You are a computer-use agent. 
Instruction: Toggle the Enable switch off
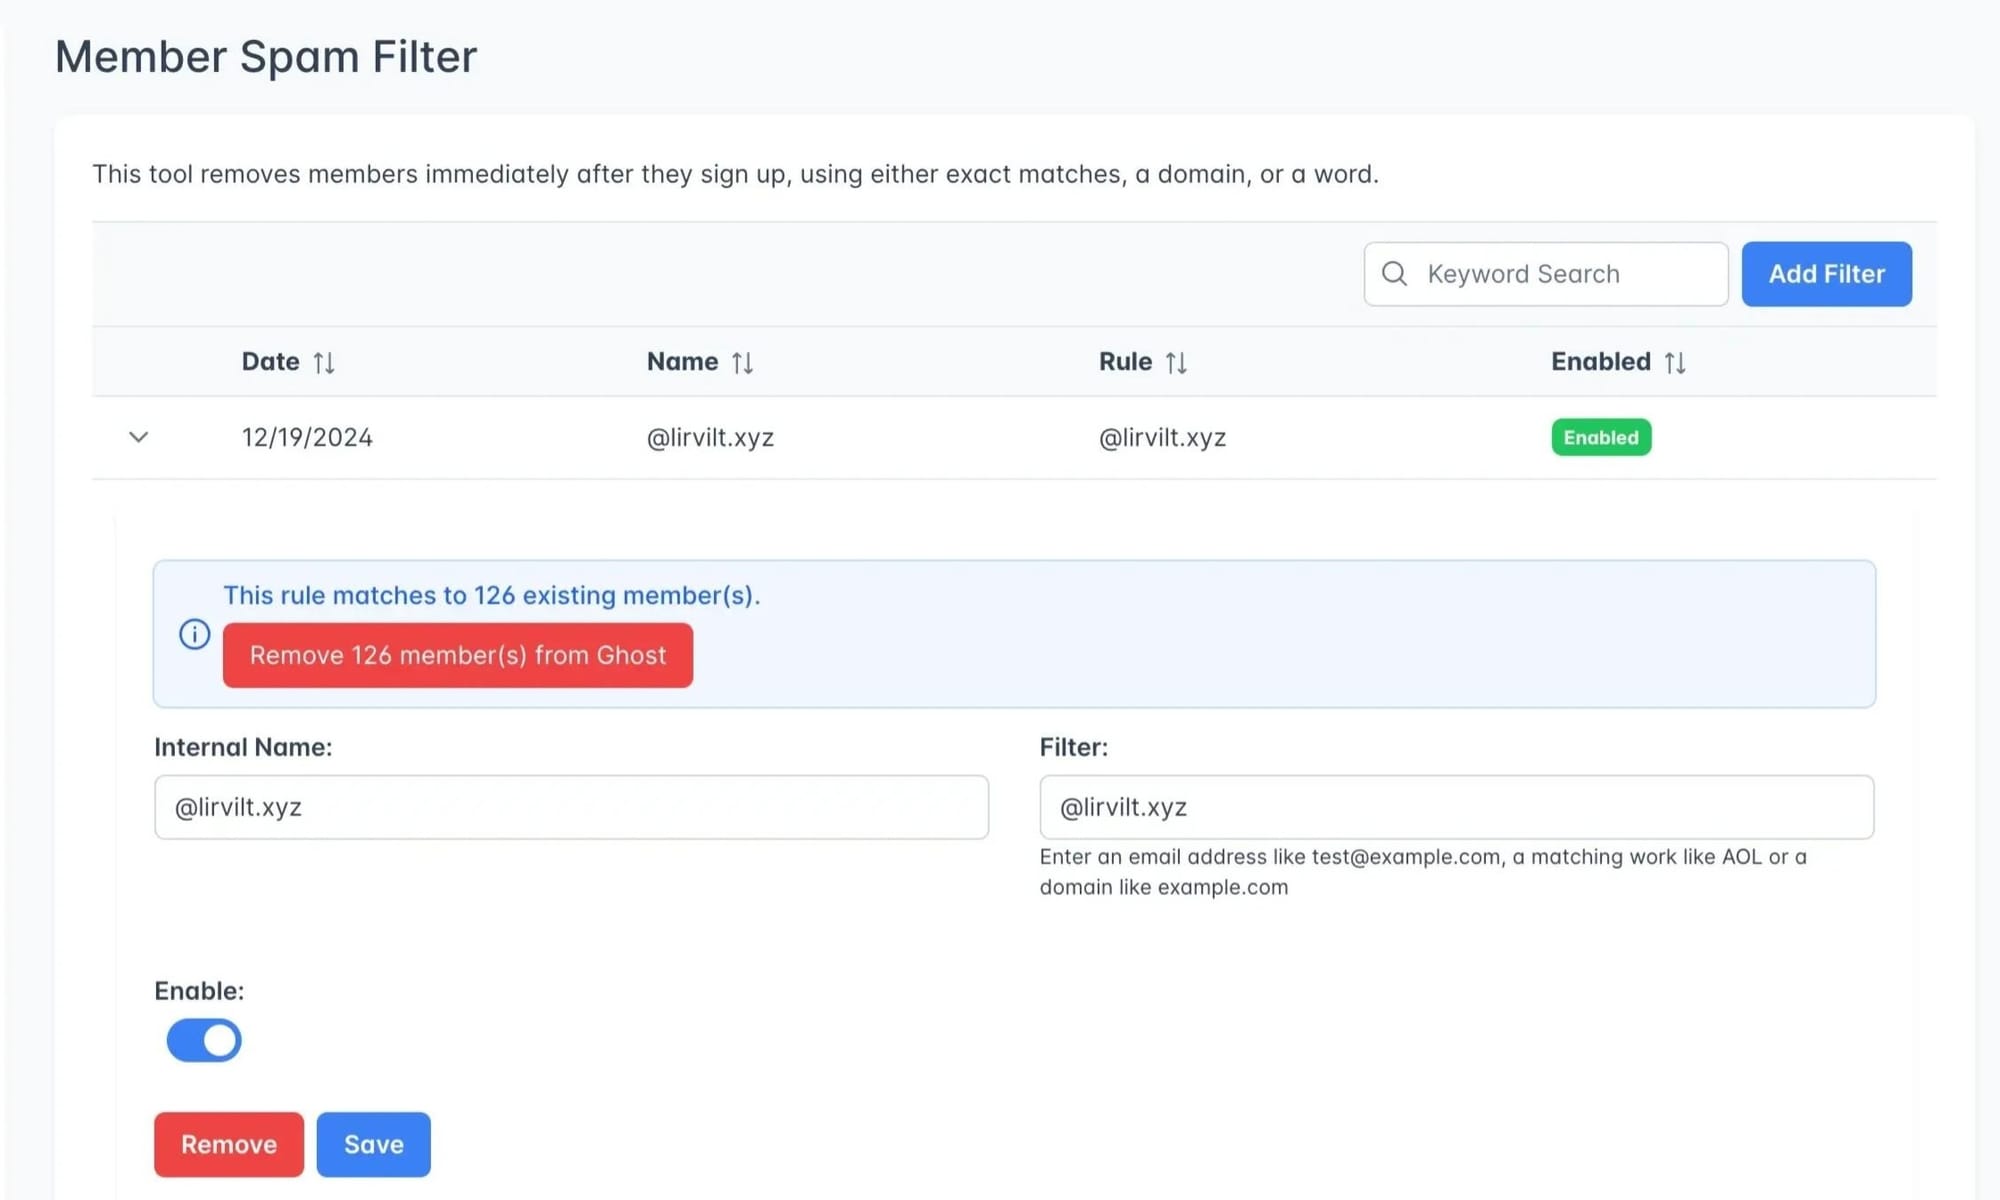204,1040
